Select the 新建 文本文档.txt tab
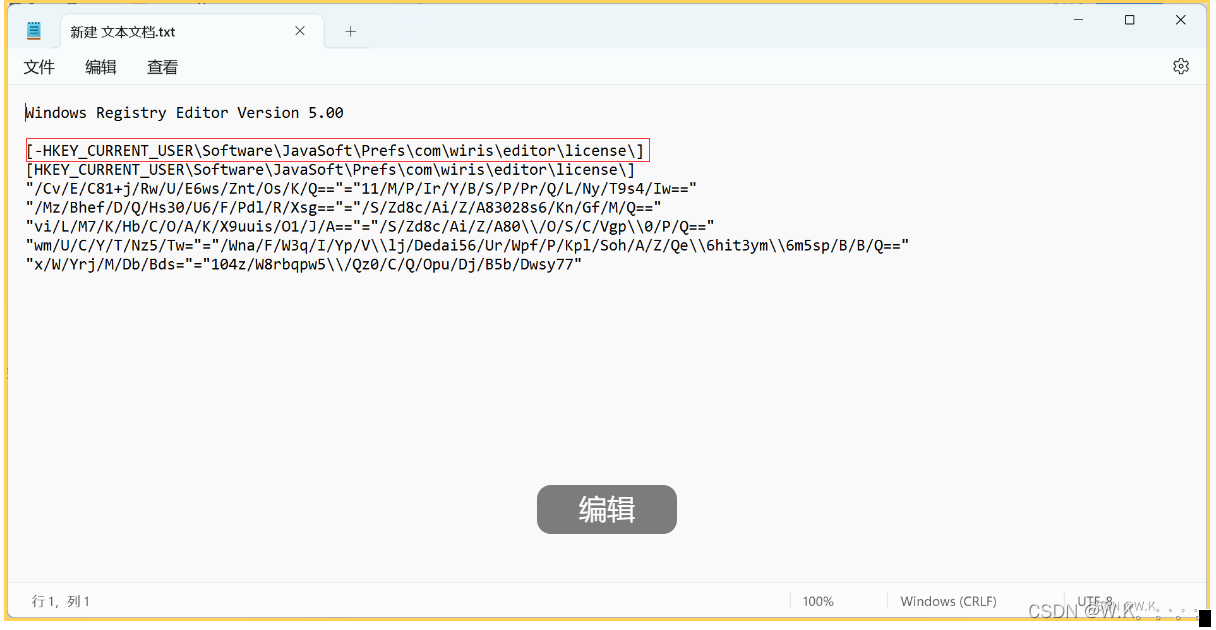 189,31
